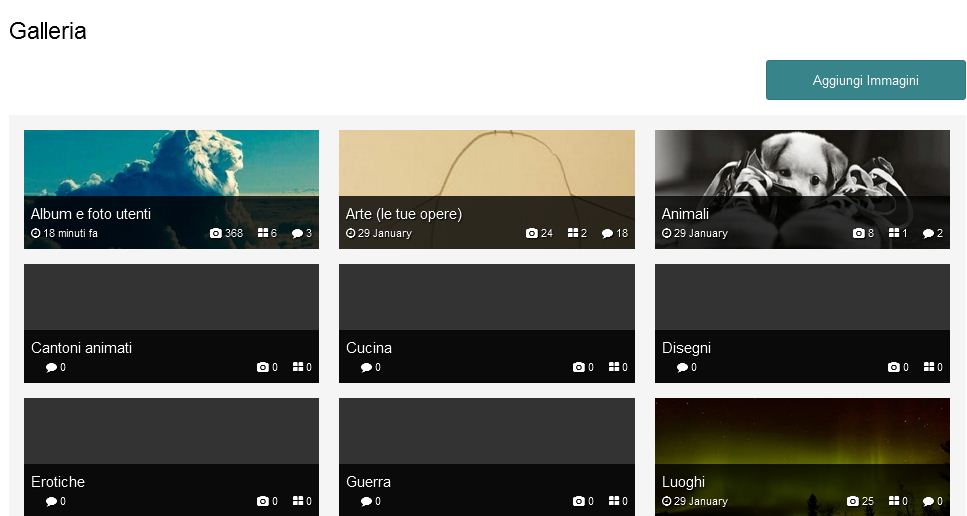The height and width of the screenshot is (516, 967).
Task: Open the Animali category link
Action: point(685,214)
